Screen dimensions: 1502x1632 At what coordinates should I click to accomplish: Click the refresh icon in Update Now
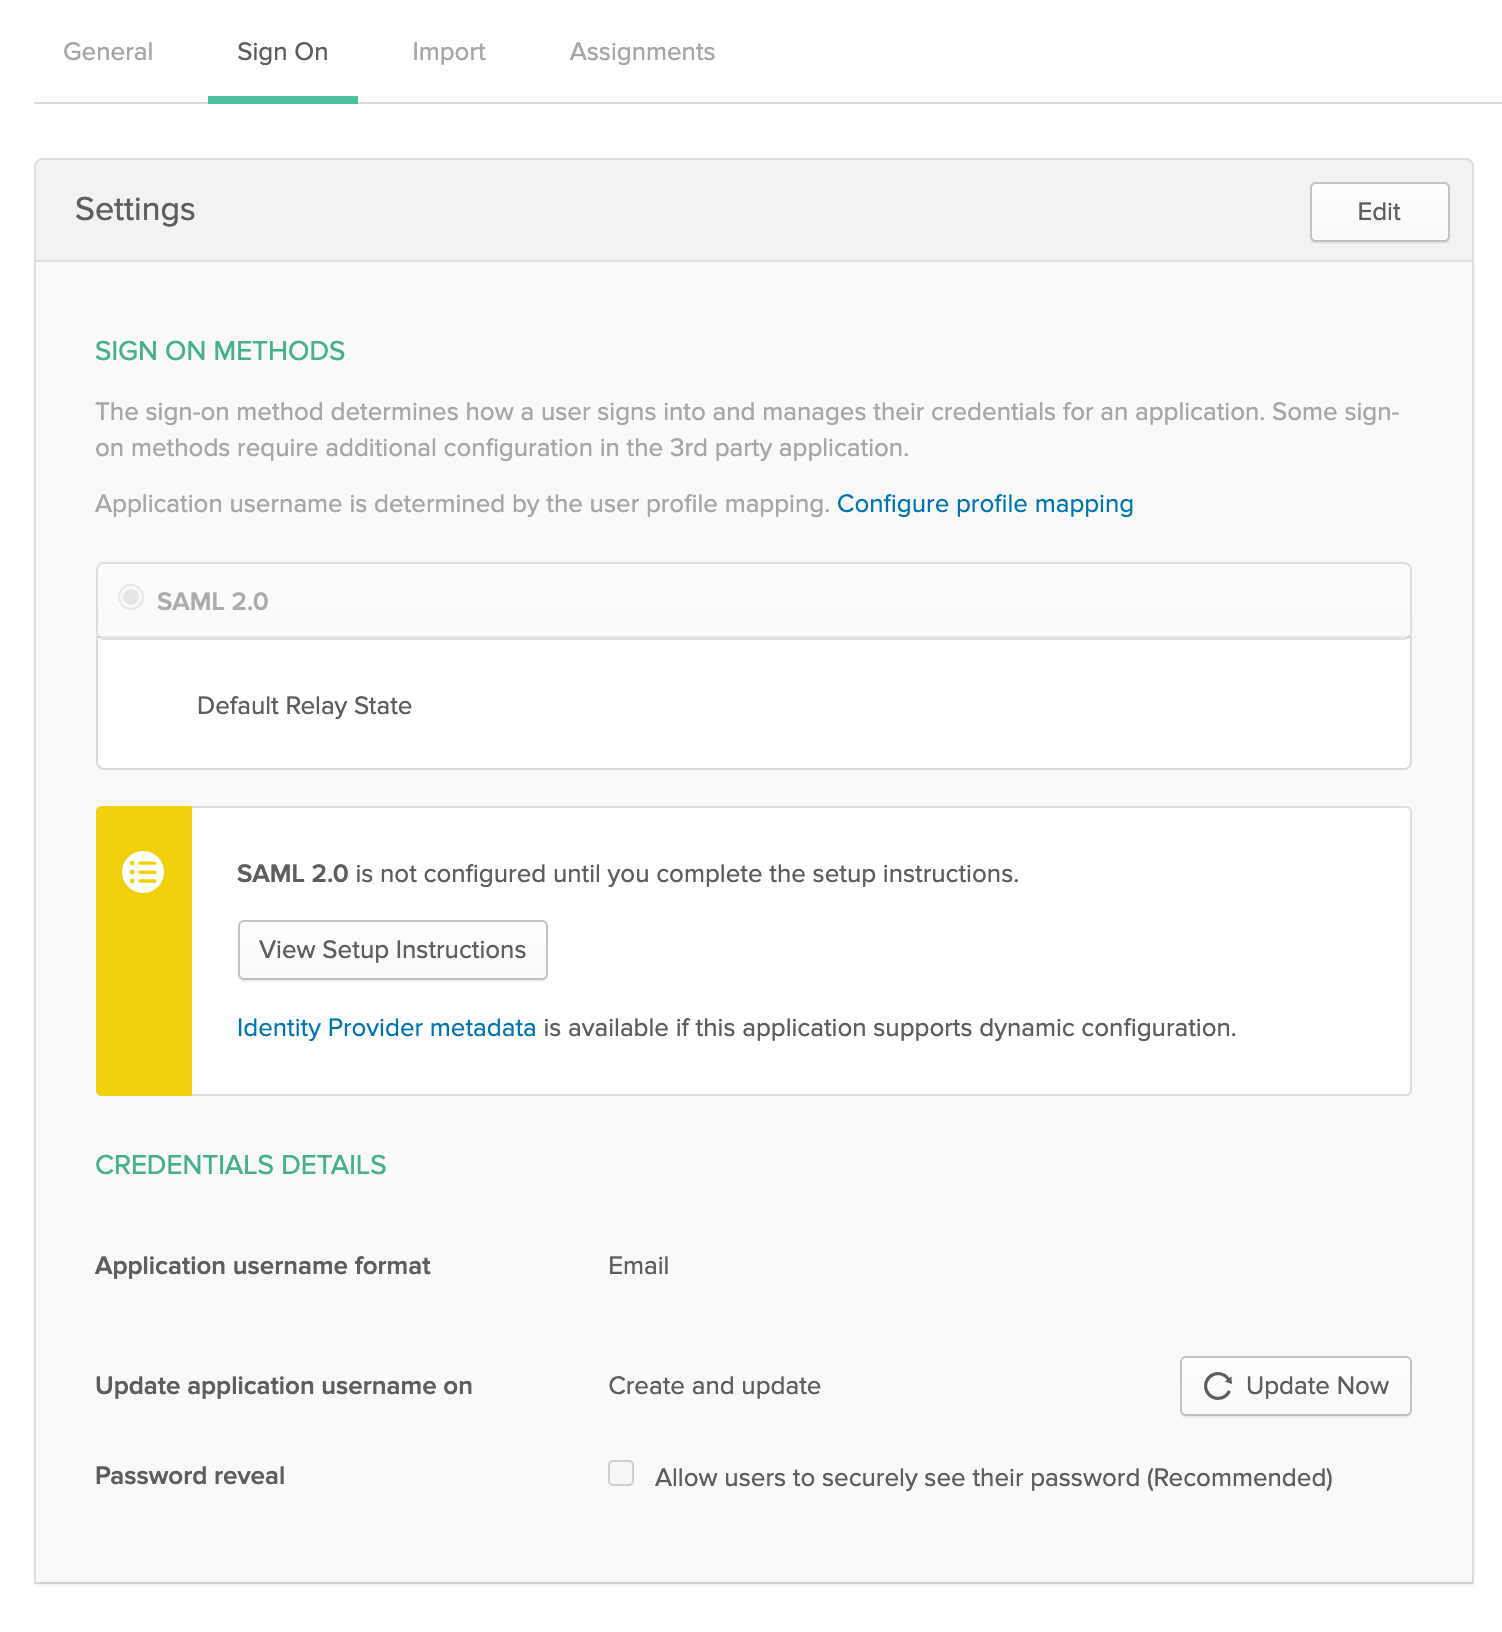[1217, 1386]
